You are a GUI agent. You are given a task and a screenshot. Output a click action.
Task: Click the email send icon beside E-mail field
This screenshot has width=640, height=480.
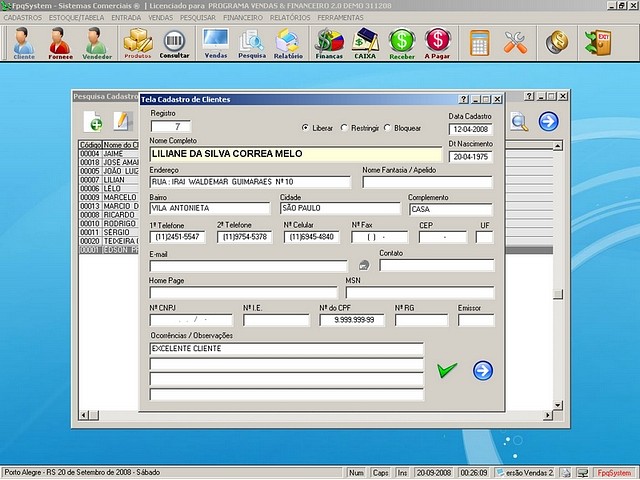pyautogui.click(x=364, y=265)
